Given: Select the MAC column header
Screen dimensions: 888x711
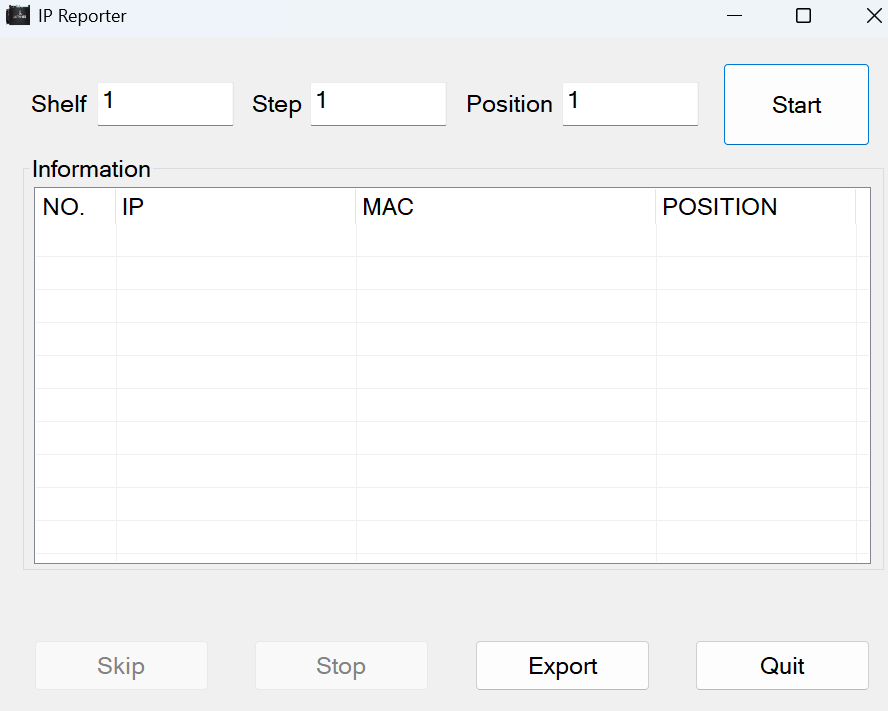Looking at the screenshot, I should point(506,207).
